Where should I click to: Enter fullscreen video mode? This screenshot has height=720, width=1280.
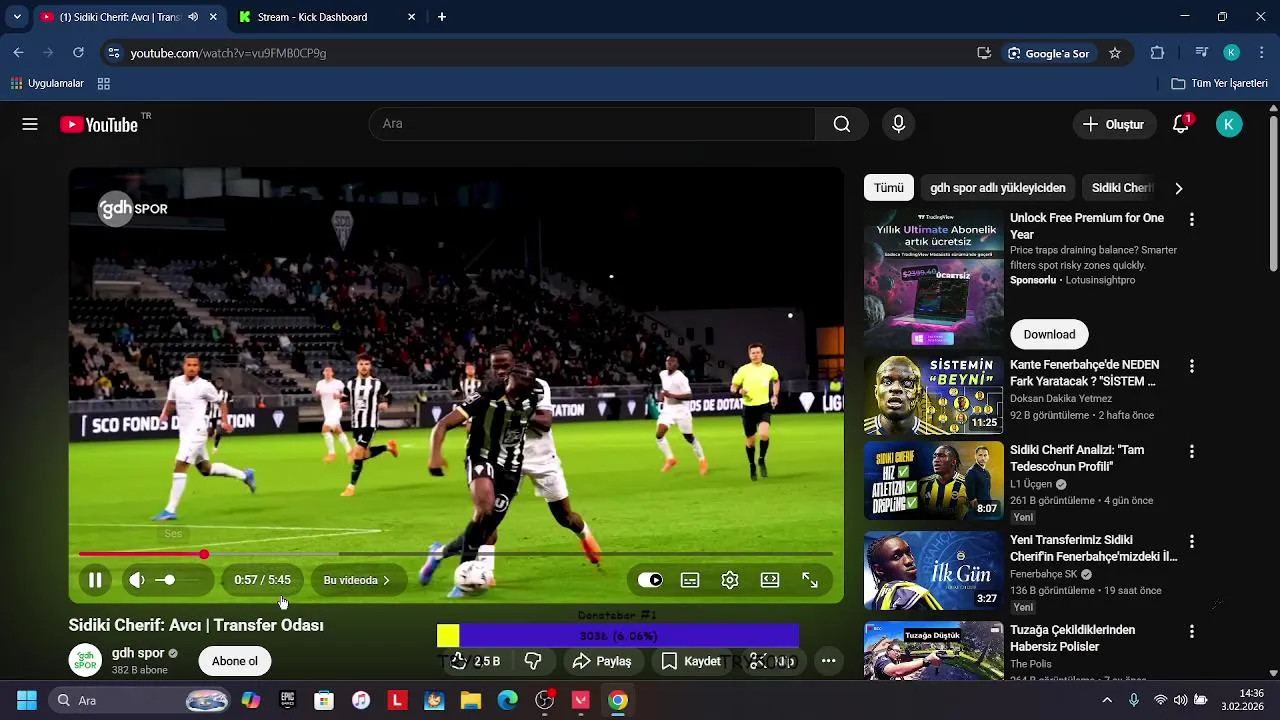tap(810, 580)
